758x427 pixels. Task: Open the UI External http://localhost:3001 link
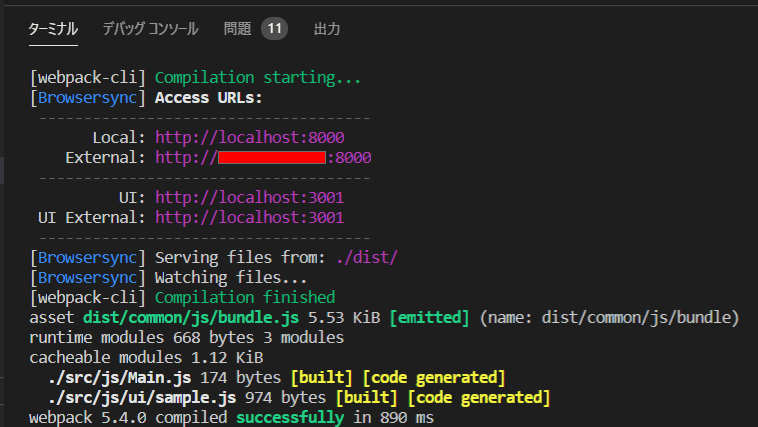[249, 218]
